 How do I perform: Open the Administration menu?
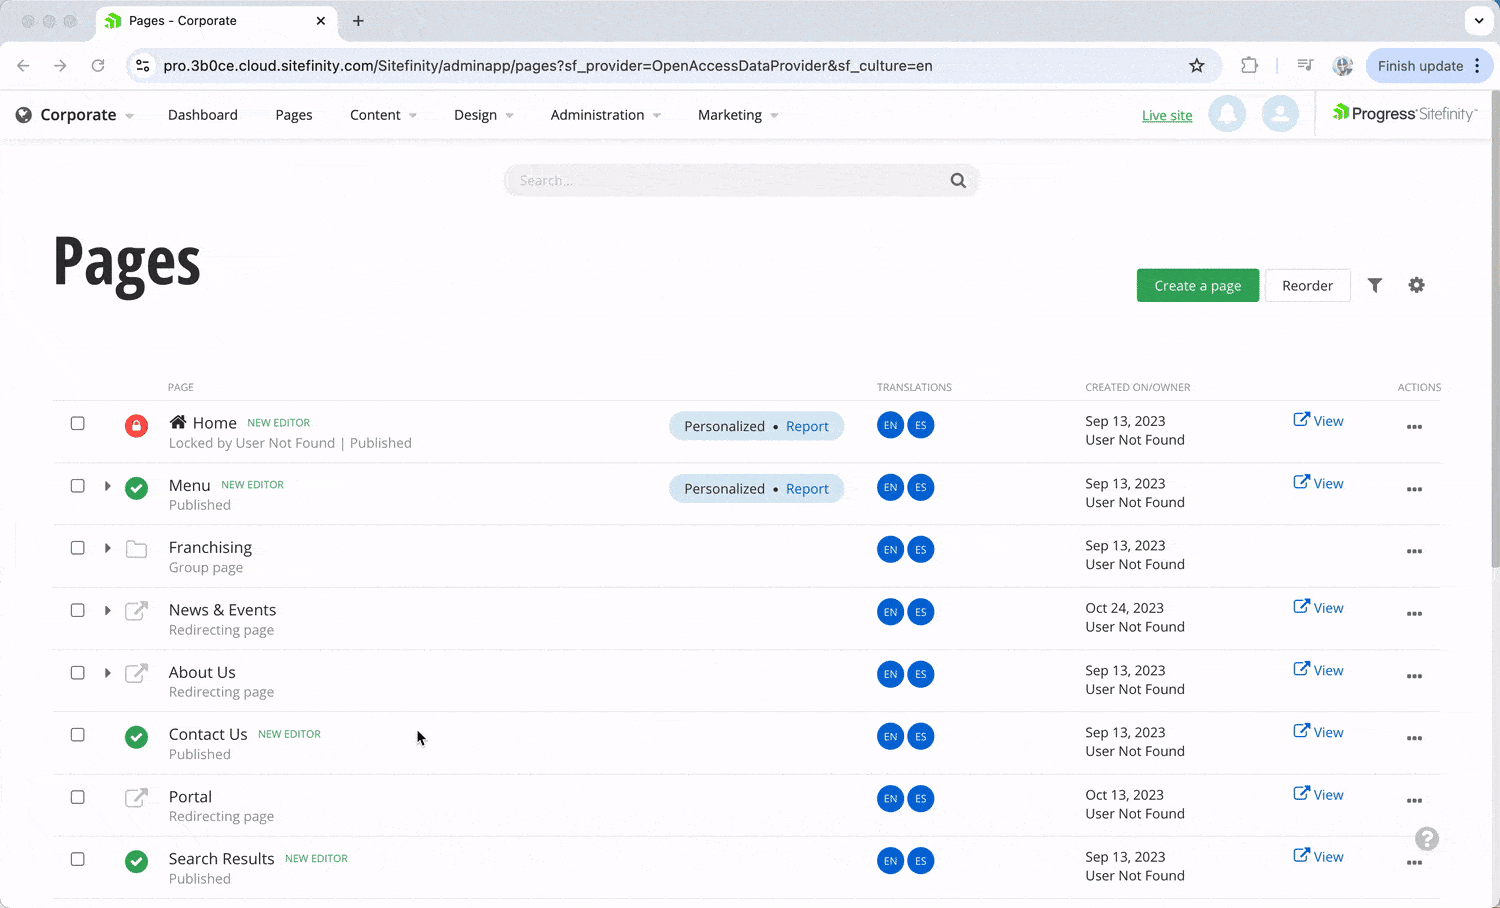click(x=605, y=115)
